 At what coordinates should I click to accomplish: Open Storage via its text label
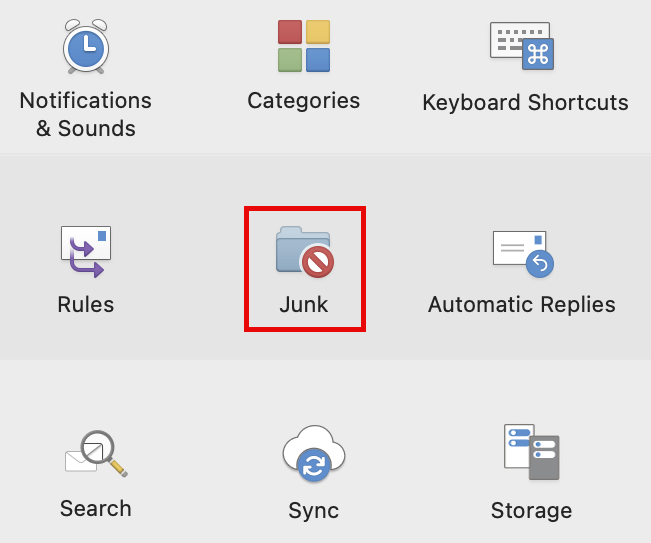point(531,510)
